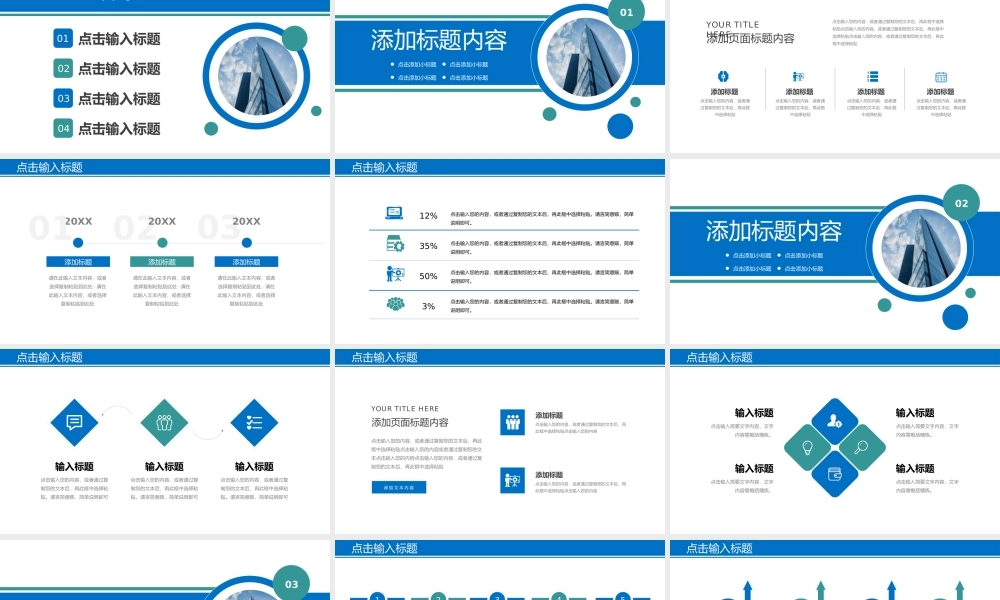Screen dimensions: 1000x600
Task: Click the header bar of the 20XX timeline slide
Action: [x=165, y=167]
